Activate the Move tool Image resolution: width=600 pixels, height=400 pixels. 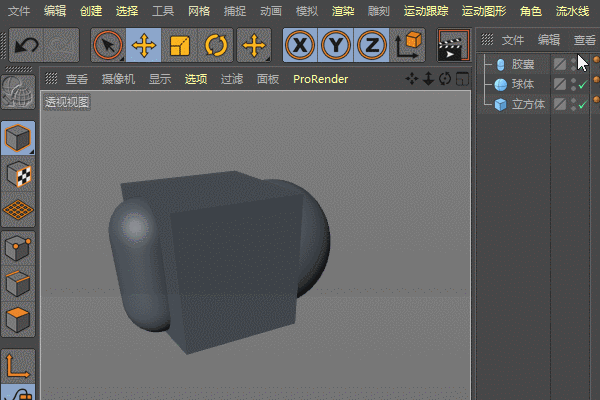pyautogui.click(x=143, y=45)
